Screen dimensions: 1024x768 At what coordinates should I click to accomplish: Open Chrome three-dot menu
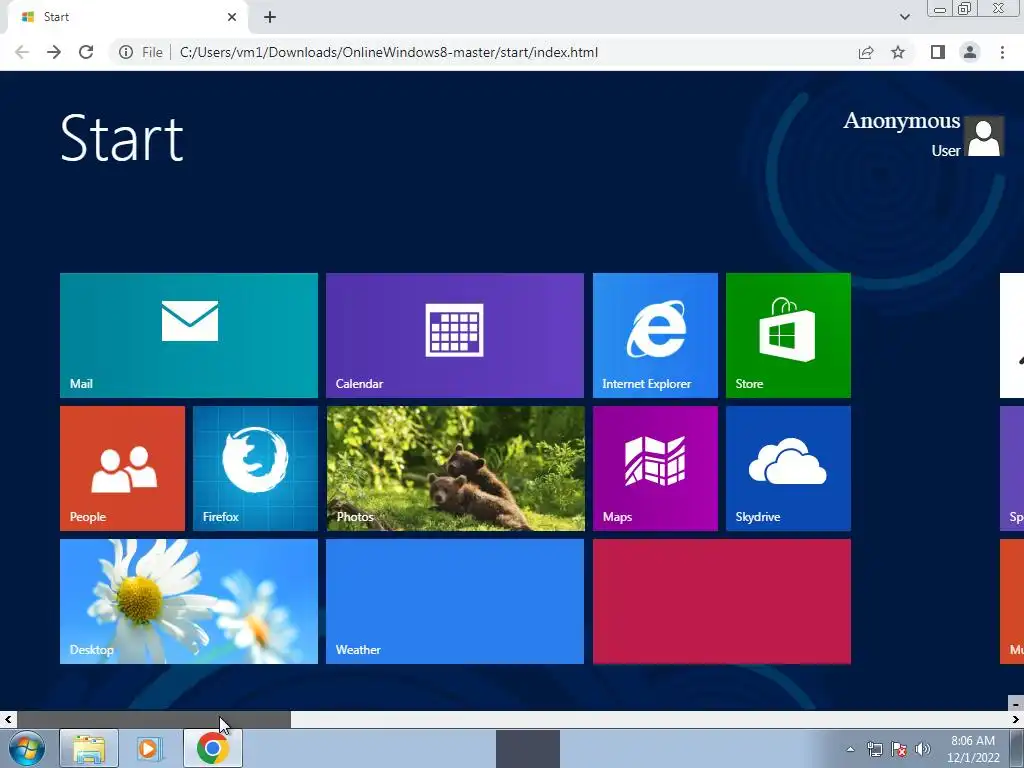coord(1002,52)
